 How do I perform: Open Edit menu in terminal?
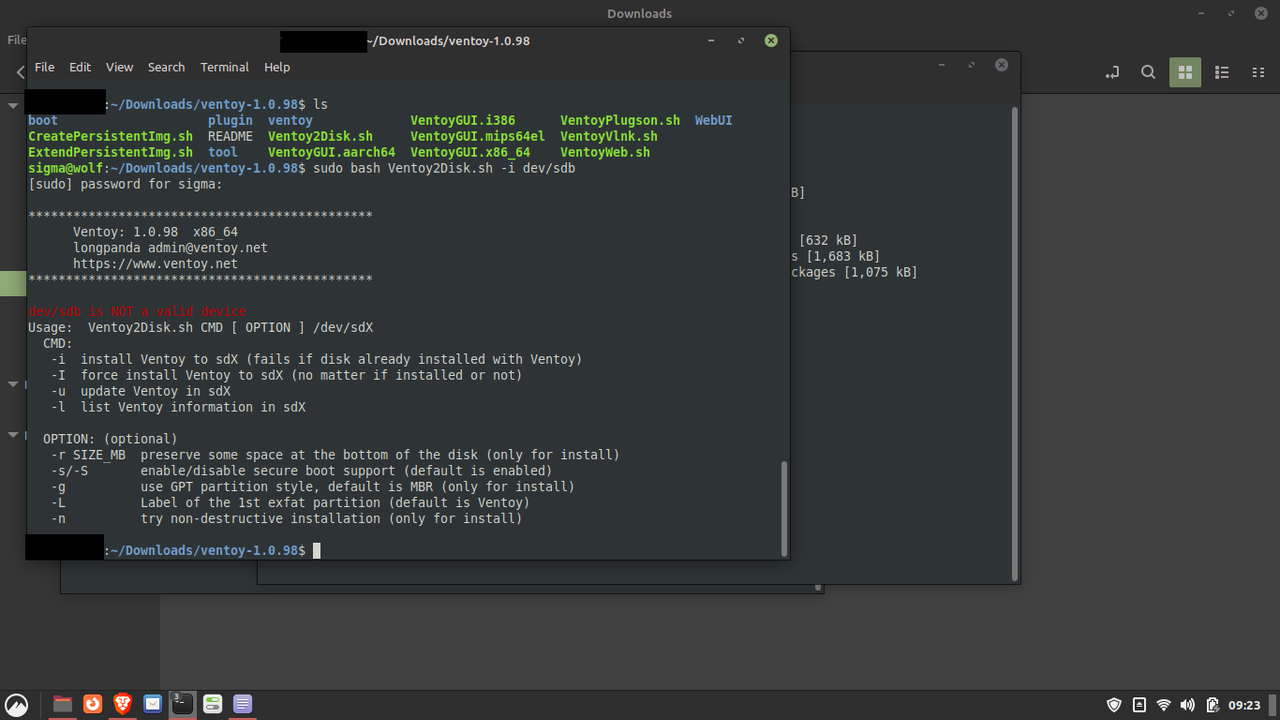(80, 67)
